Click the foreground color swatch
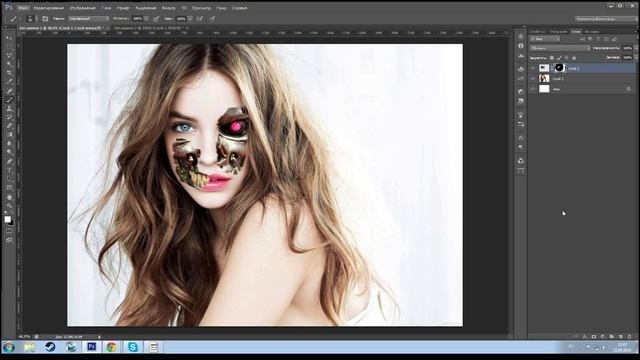 (8, 219)
